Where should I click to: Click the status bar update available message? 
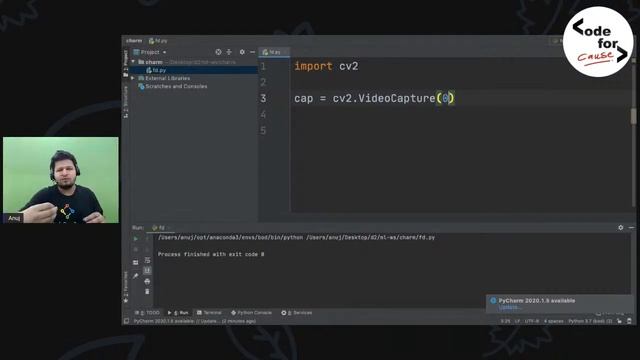point(195,321)
